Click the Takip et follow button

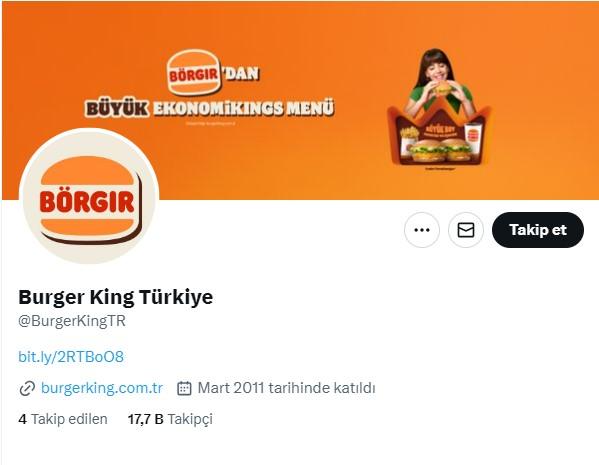[x=537, y=230]
